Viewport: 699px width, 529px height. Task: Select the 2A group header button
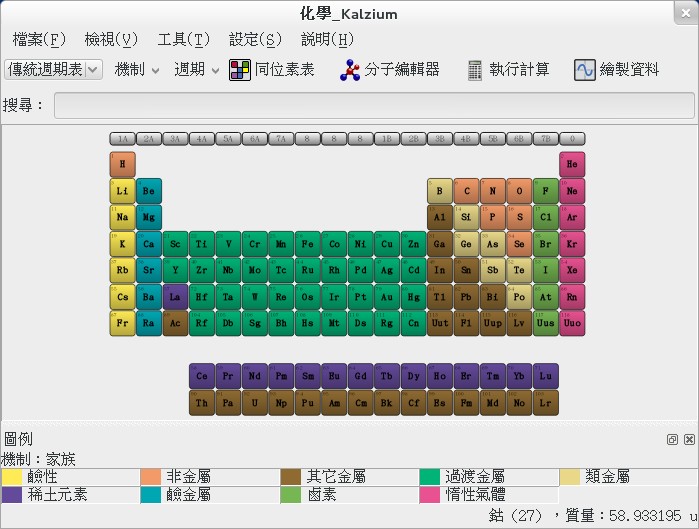pyautogui.click(x=149, y=139)
